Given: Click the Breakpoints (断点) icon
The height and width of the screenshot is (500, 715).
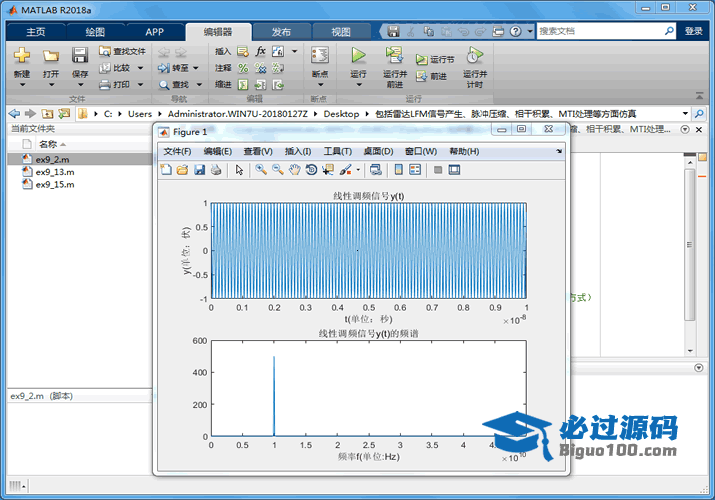Looking at the screenshot, I should pyautogui.click(x=319, y=56).
